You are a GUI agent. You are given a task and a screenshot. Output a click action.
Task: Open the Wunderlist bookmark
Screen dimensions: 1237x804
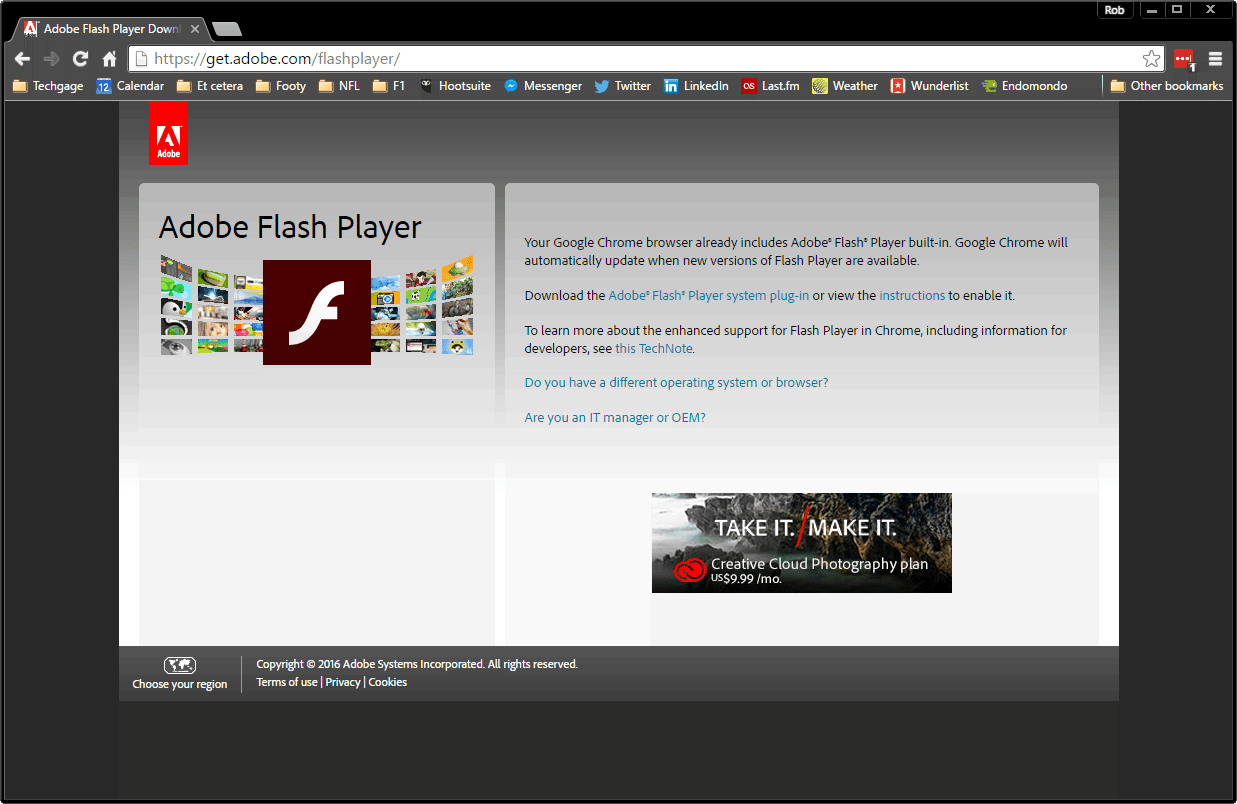(930, 86)
